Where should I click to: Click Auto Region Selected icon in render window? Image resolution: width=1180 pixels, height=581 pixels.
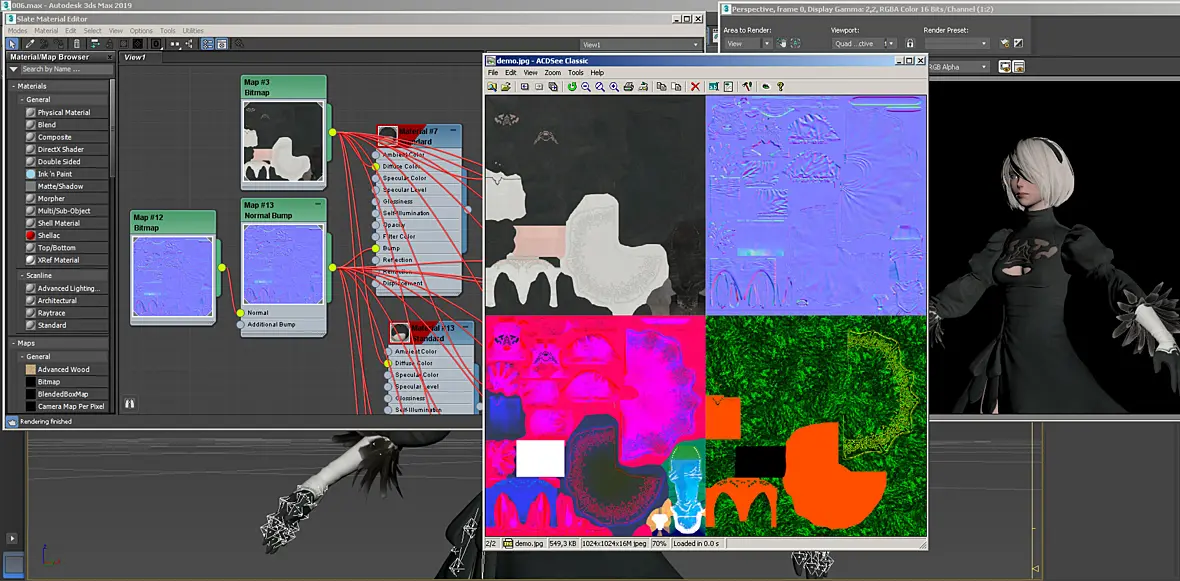pyautogui.click(x=795, y=43)
